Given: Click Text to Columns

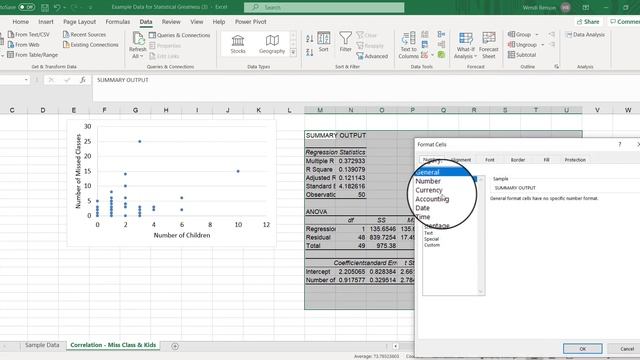Looking at the screenshot, I should [x=409, y=45].
